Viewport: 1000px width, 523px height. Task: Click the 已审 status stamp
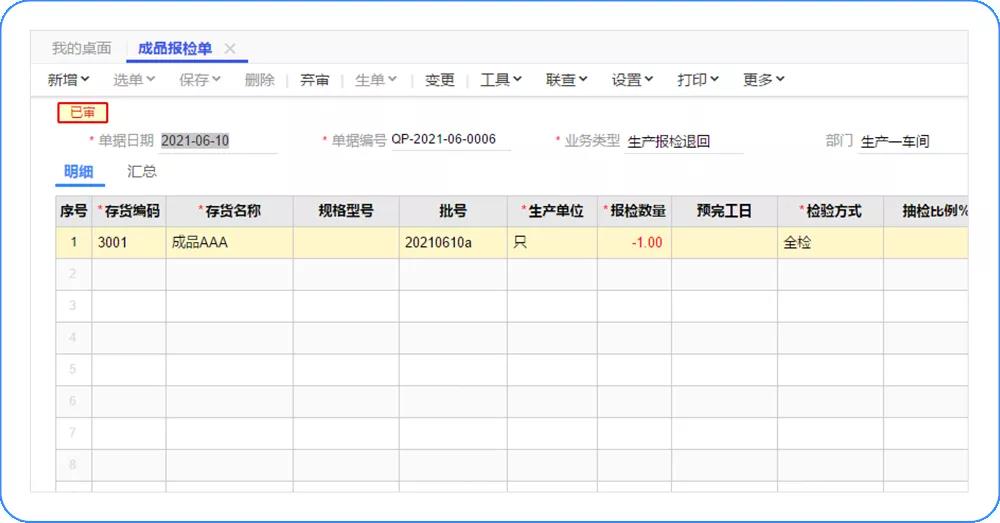pyautogui.click(x=83, y=113)
